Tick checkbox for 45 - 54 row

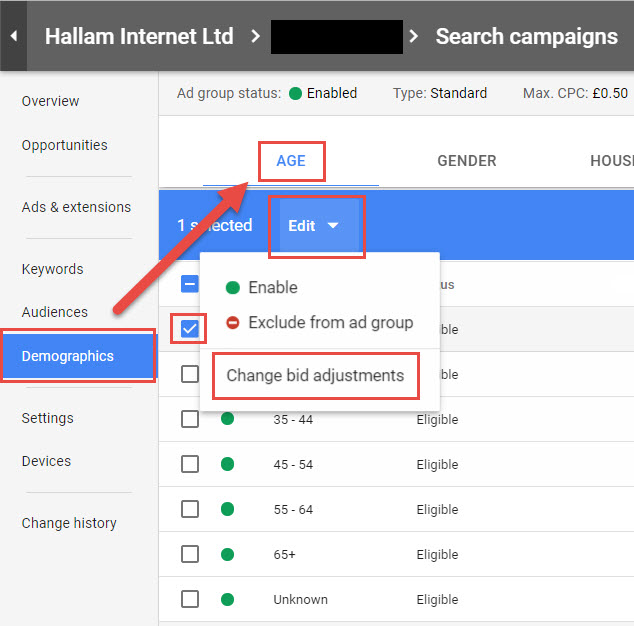pyautogui.click(x=190, y=464)
